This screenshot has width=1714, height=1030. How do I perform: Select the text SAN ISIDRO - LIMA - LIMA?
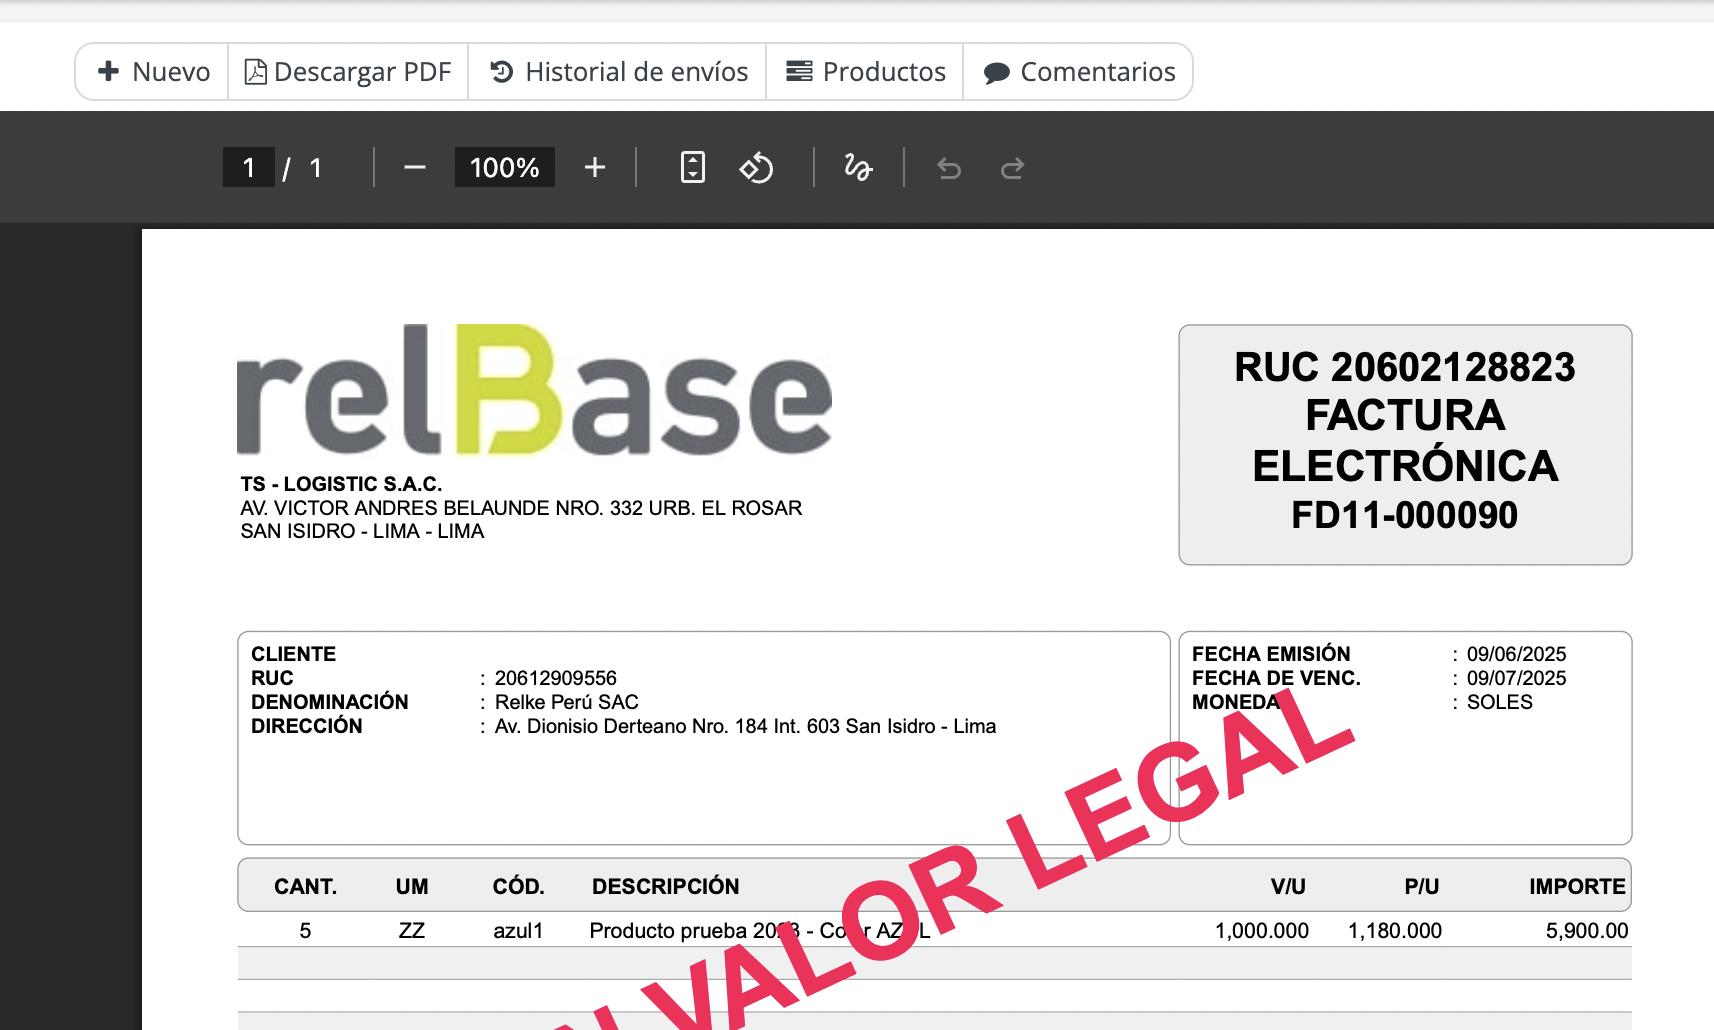[362, 531]
